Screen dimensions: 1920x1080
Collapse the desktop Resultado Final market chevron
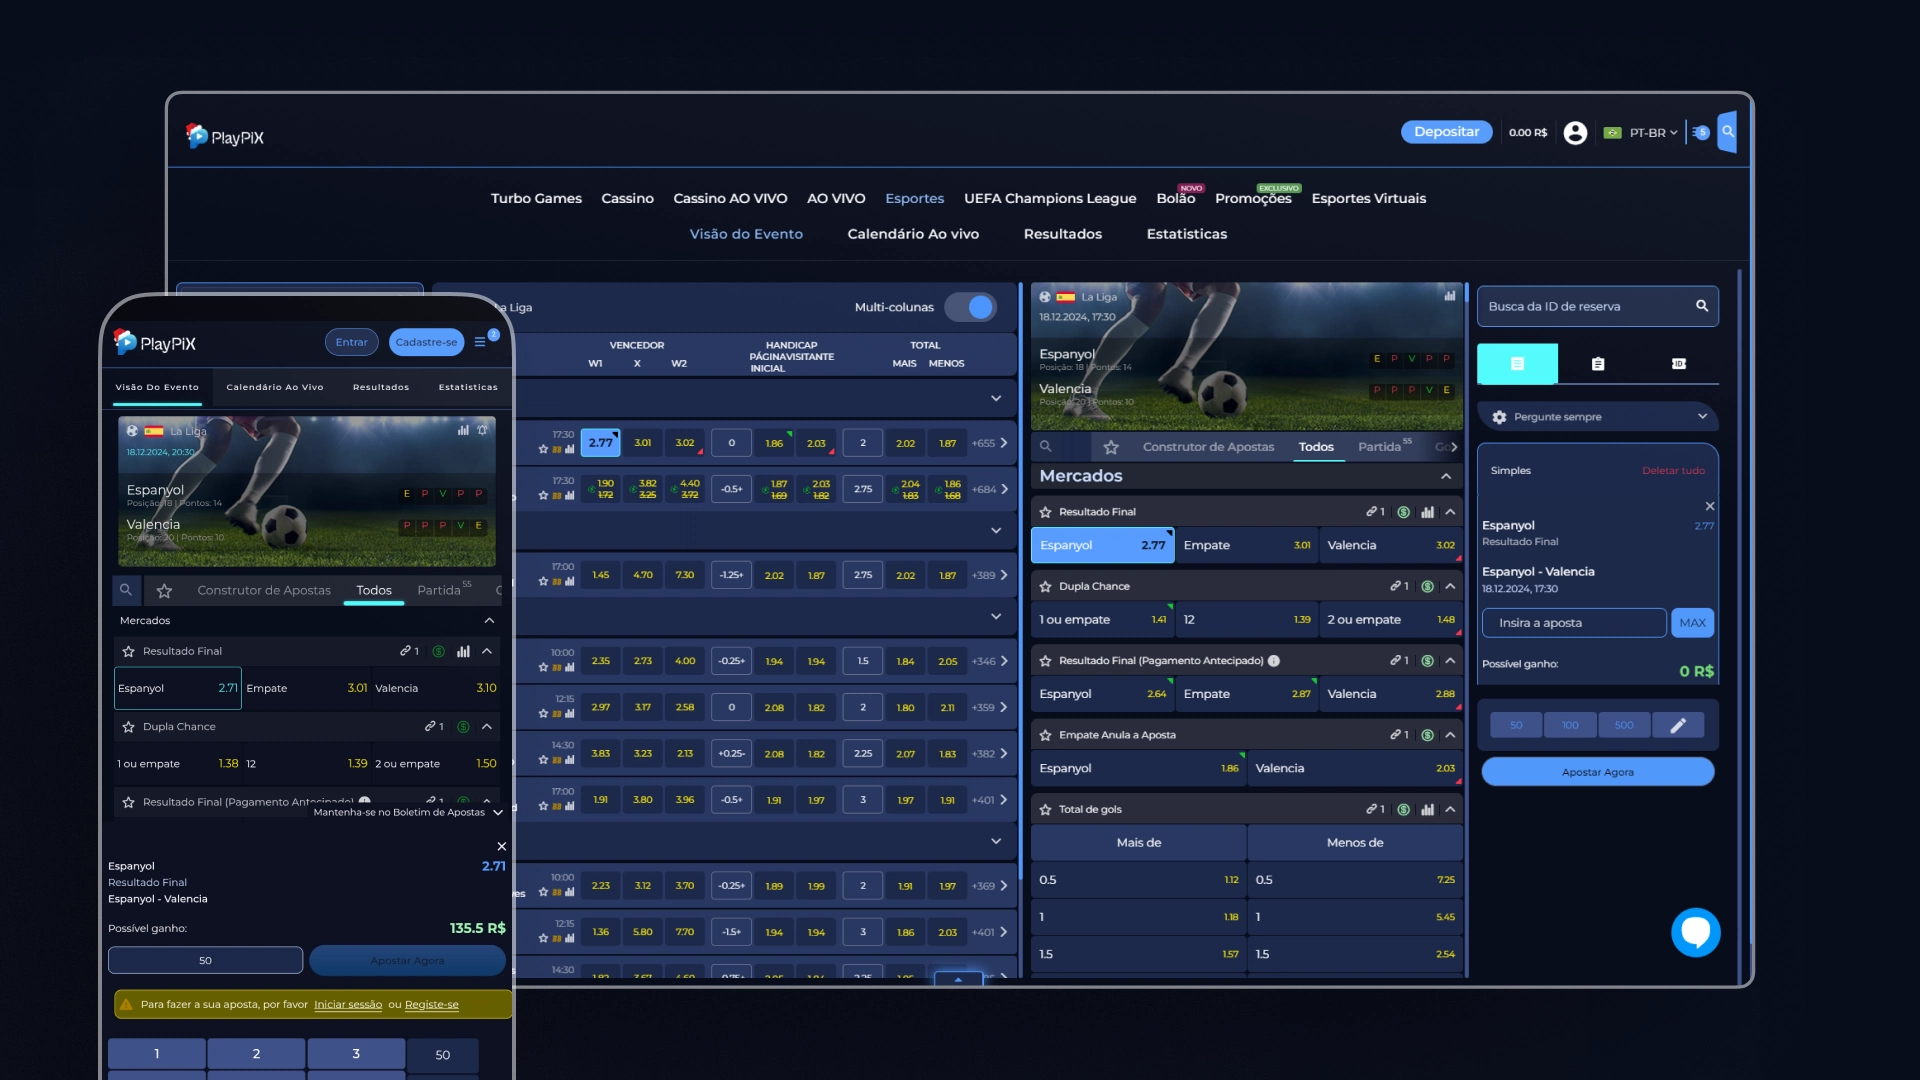1450,512
